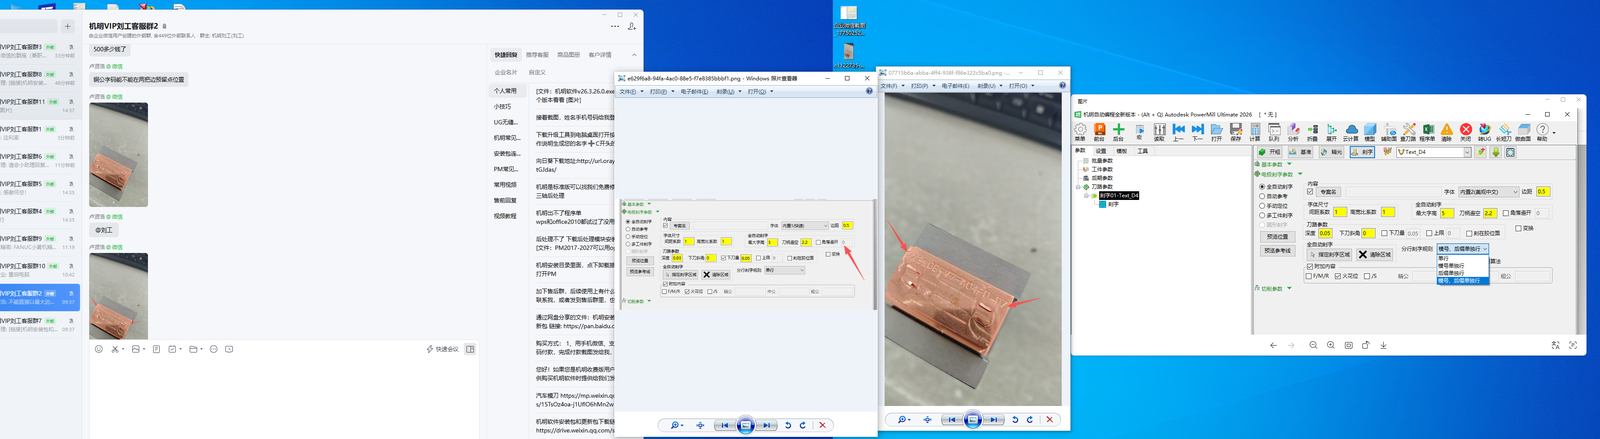
Task: Switch to 客户详情 tab in chat side panel
Action: [x=600, y=55]
